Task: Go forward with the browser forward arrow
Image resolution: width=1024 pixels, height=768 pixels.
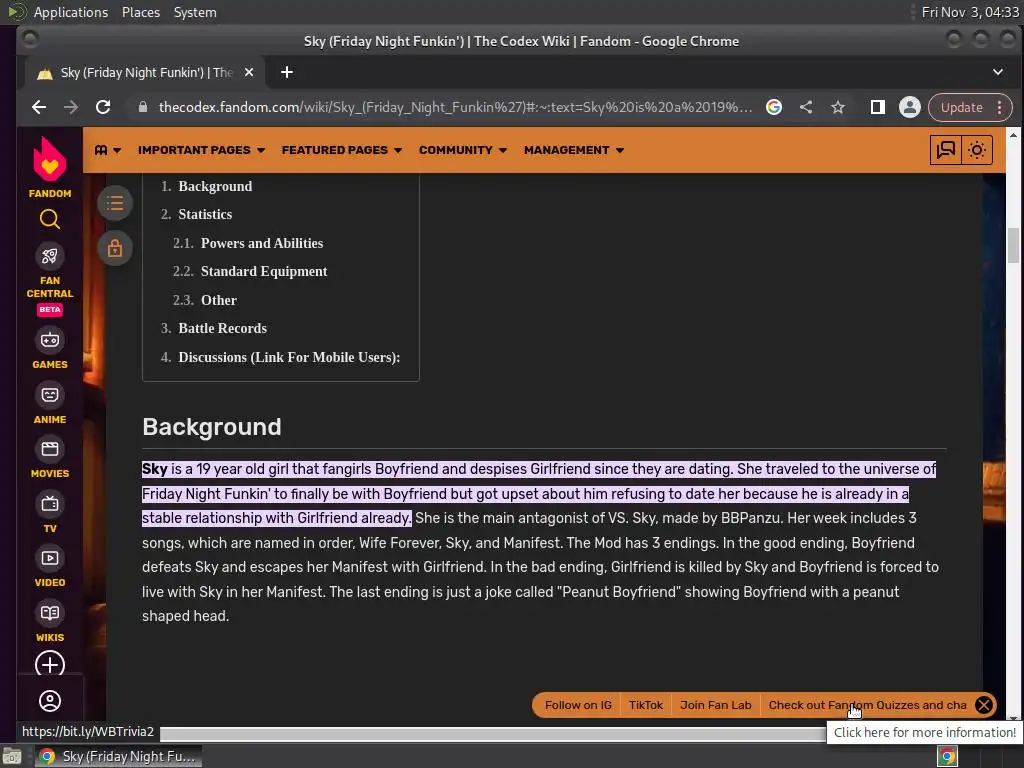Action: 71,107
